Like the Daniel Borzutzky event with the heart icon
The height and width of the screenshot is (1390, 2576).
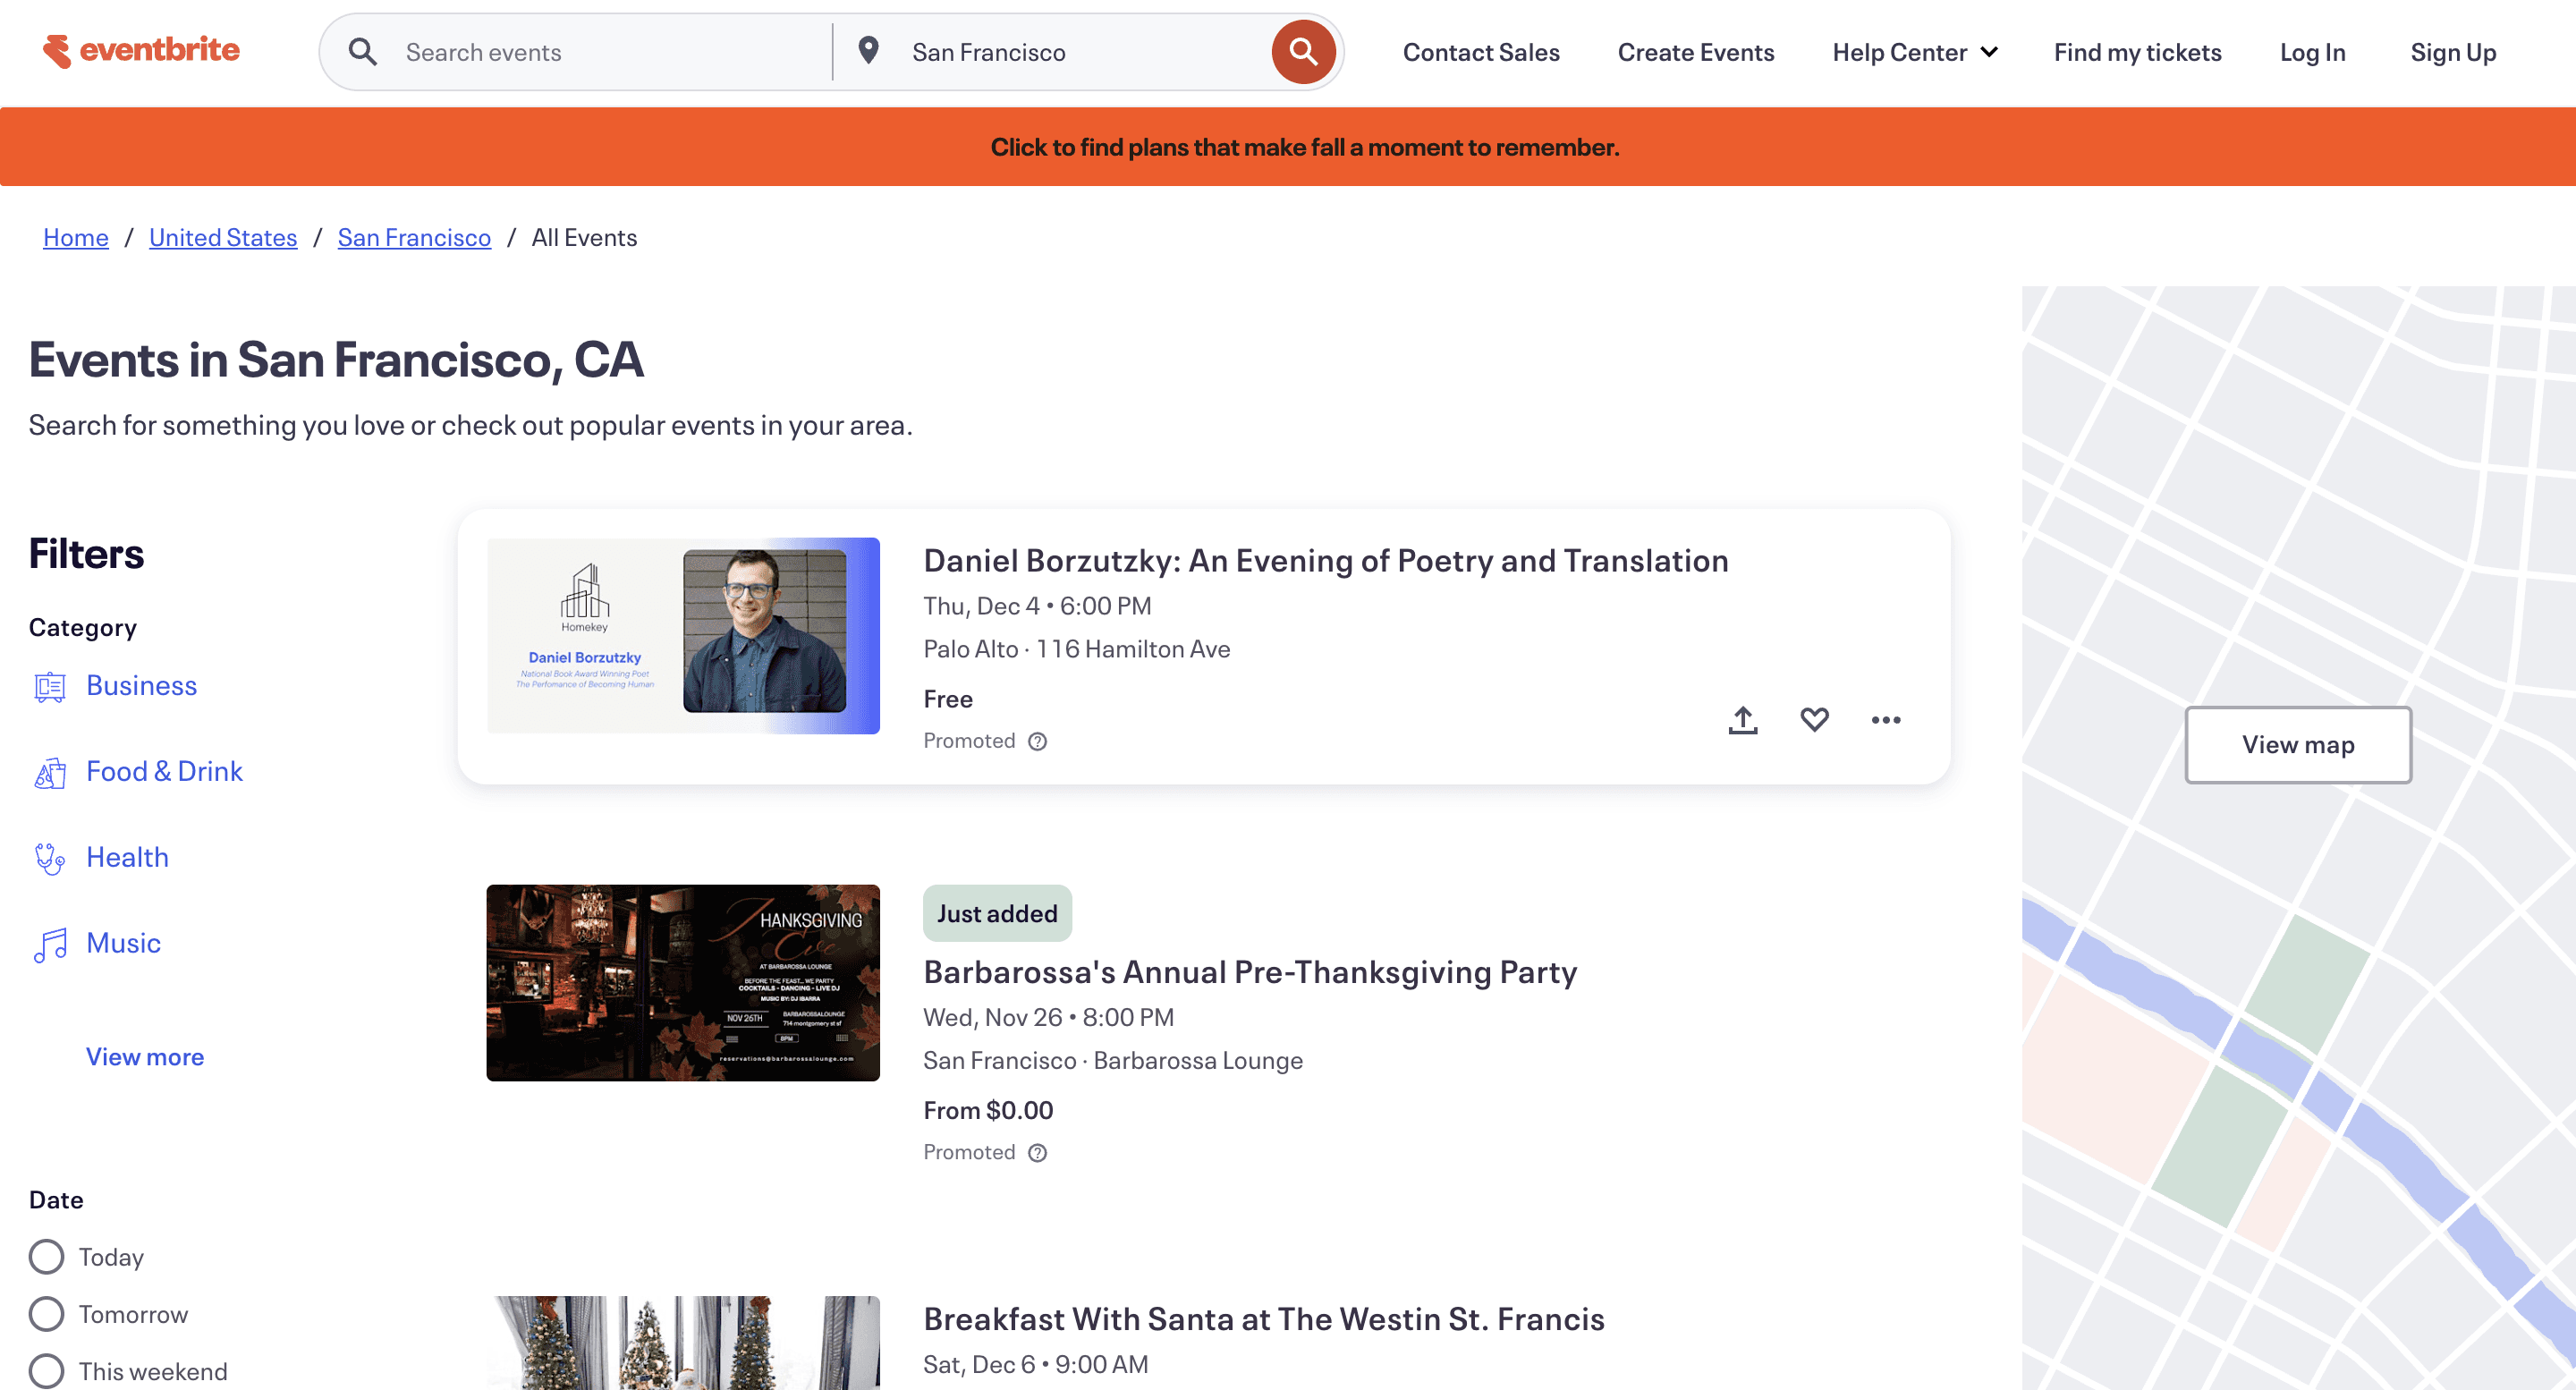(1814, 719)
